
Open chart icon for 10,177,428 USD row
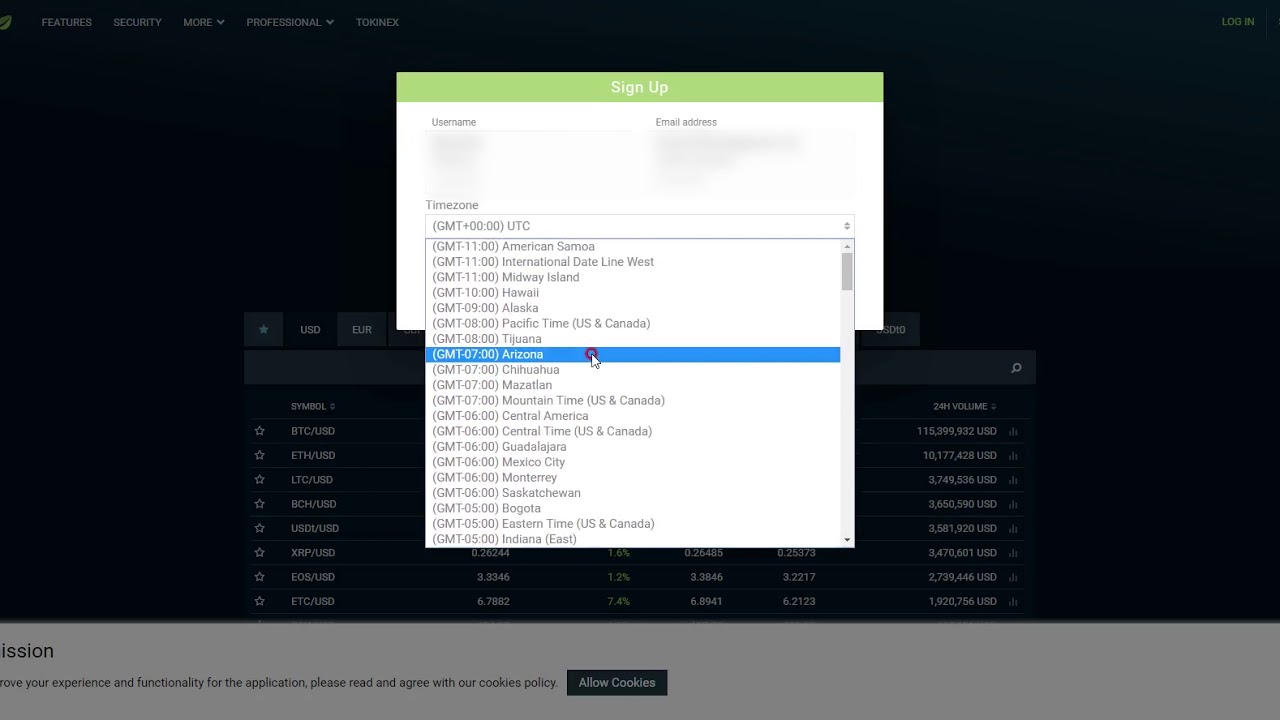[x=1013, y=455]
